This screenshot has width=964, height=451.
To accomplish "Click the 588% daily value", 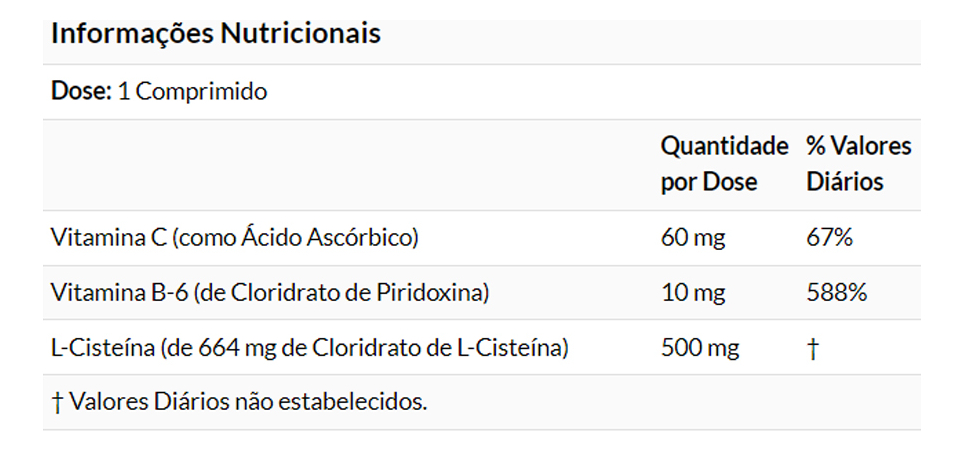I will [836, 293].
